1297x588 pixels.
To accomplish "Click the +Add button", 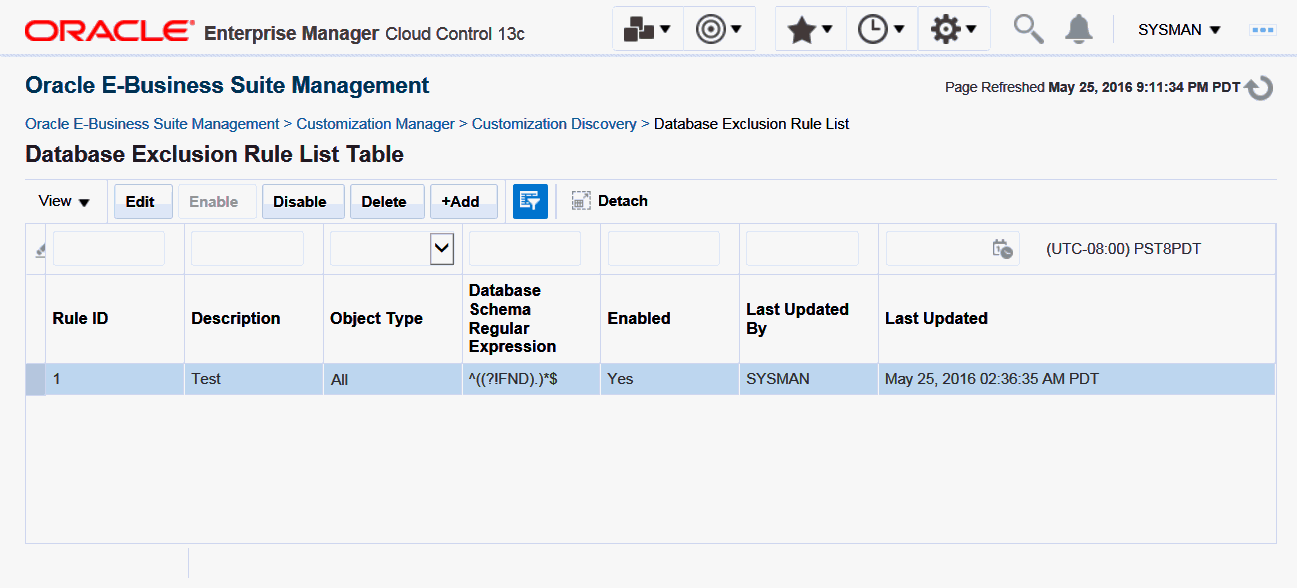I will click(463, 201).
